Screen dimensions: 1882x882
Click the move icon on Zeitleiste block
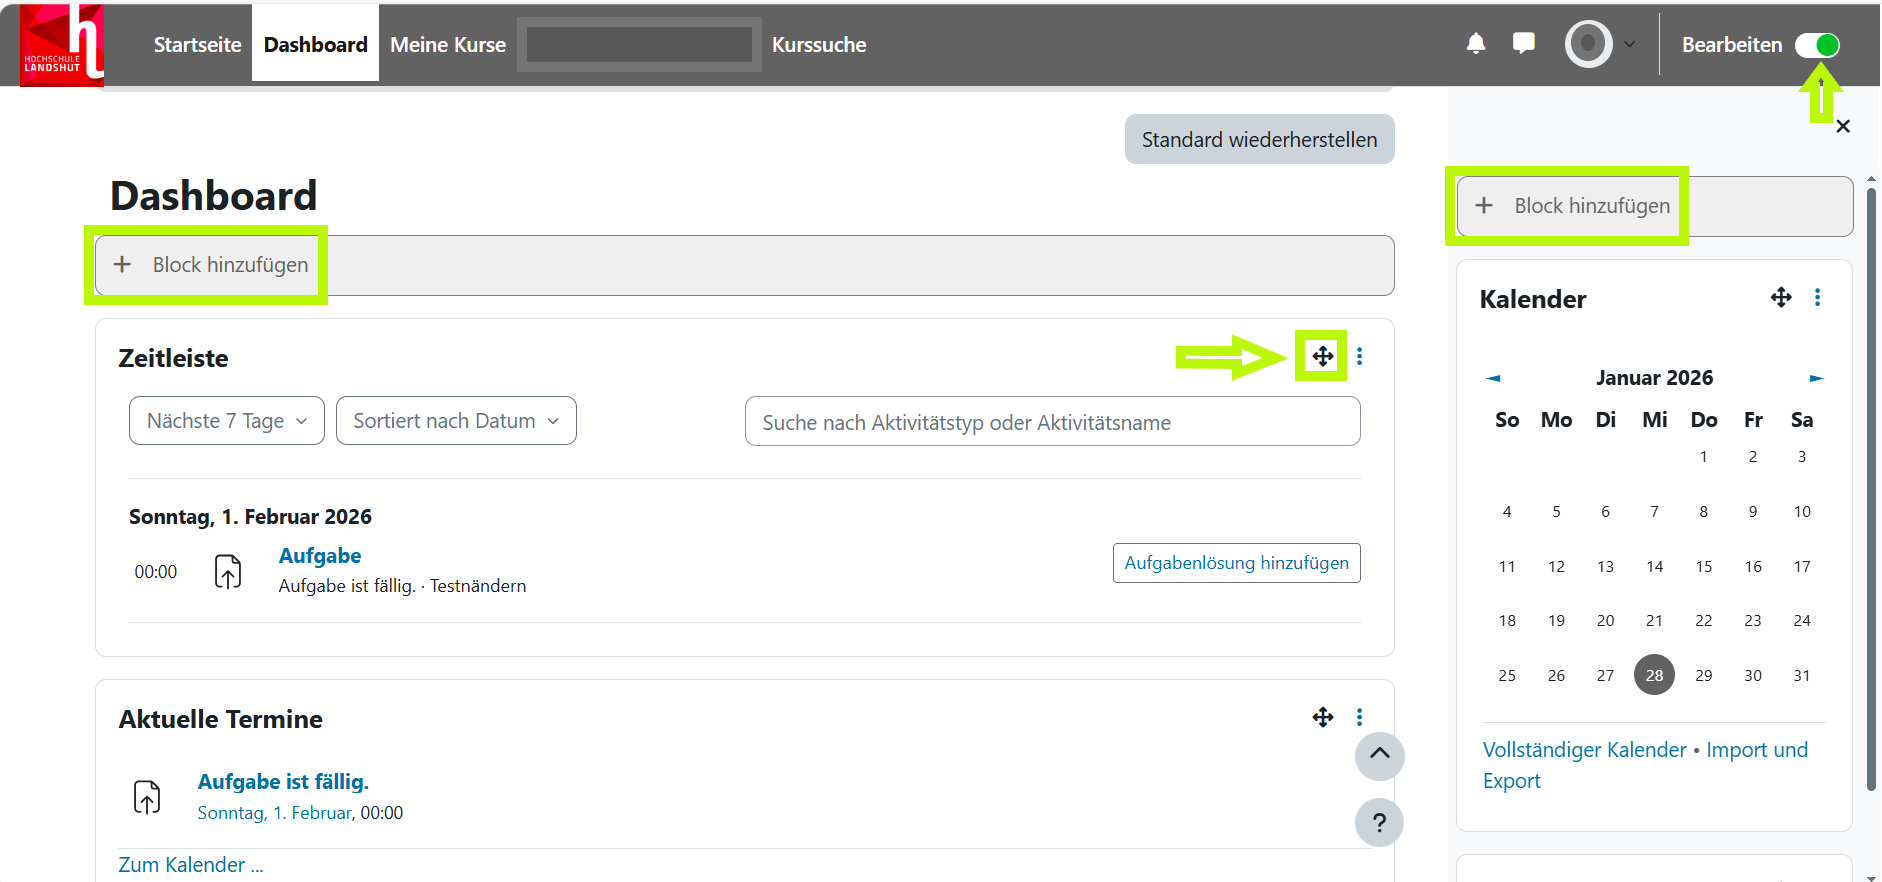(1322, 356)
